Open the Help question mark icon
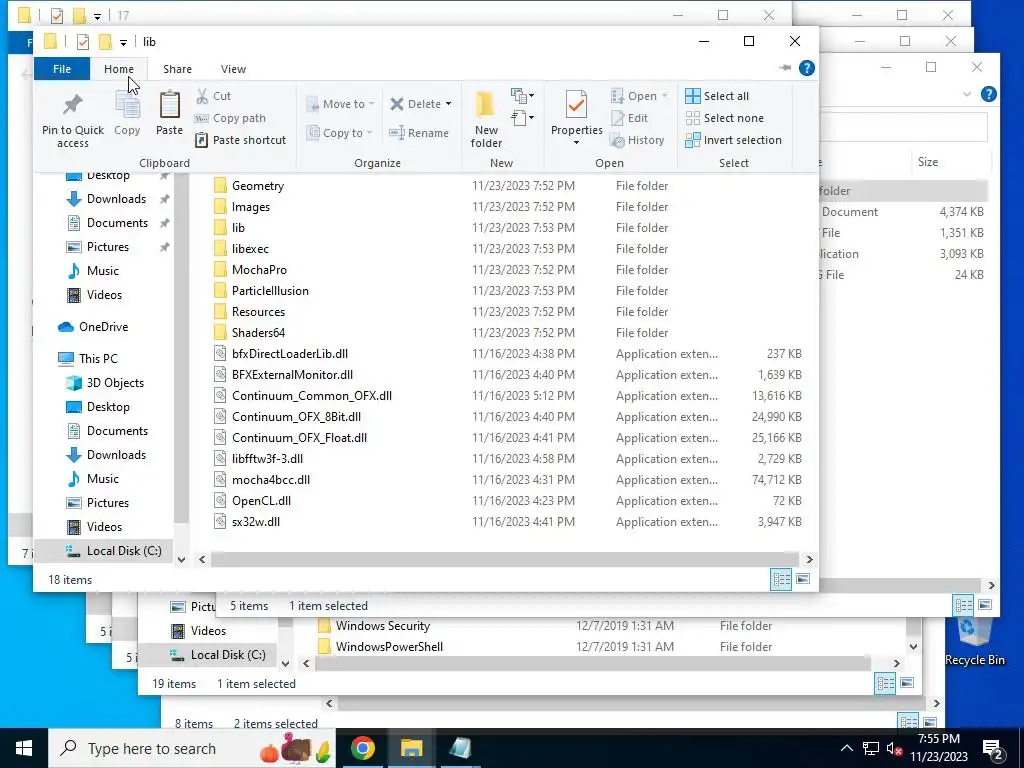Viewport: 1024px width, 768px height. pyautogui.click(x=807, y=68)
